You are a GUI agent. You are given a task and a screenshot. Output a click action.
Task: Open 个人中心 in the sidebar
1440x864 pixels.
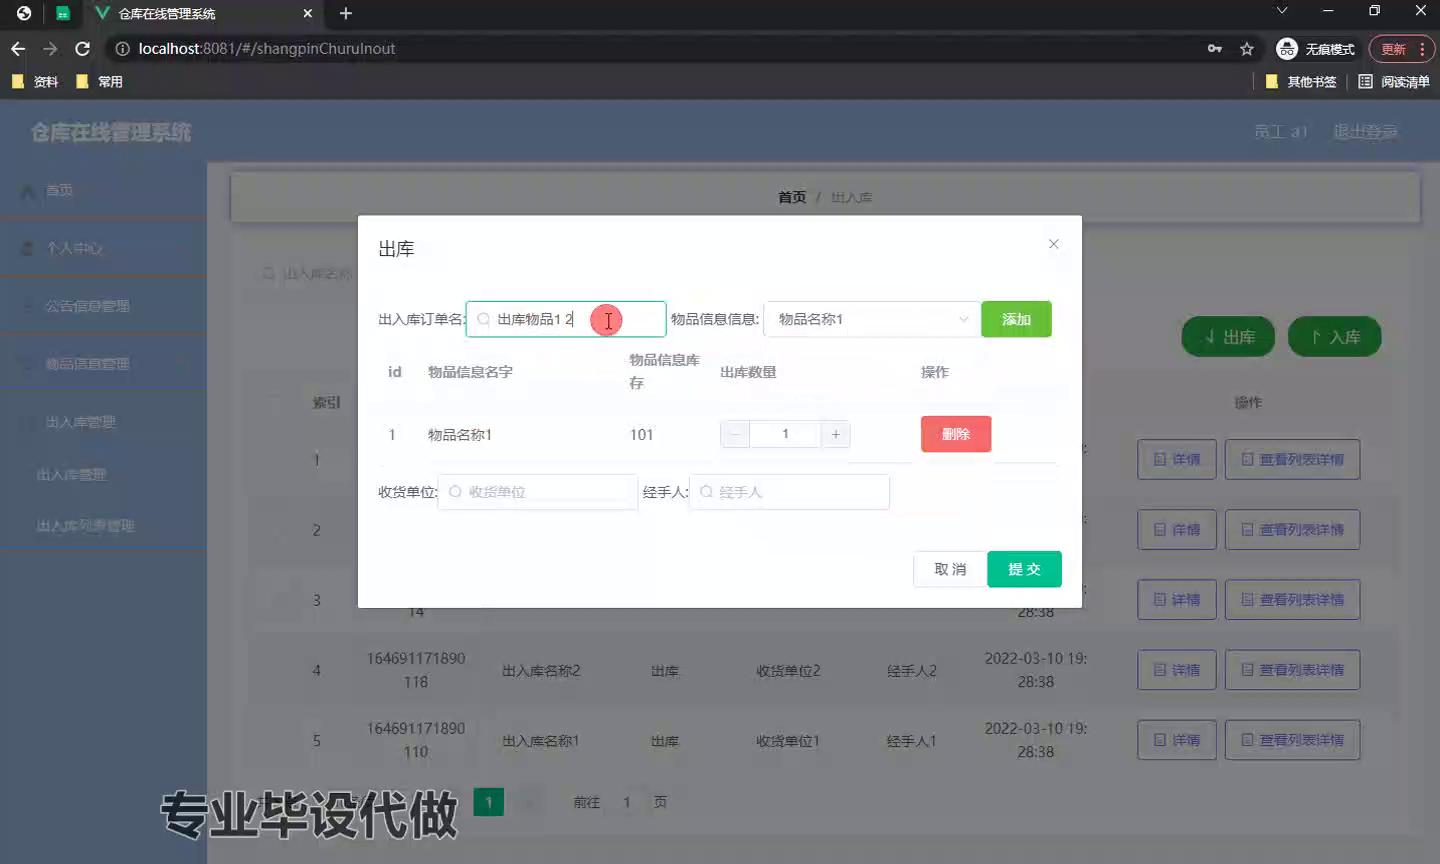click(x=103, y=248)
